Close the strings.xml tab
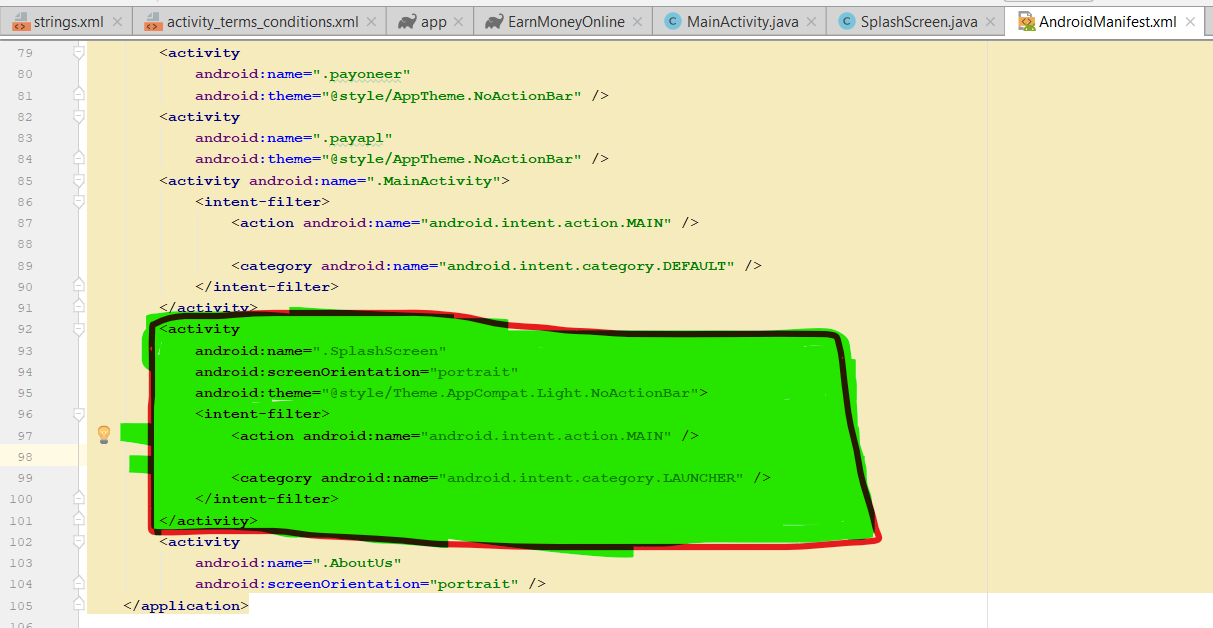Viewport: 1213px width, 628px height. pyautogui.click(x=117, y=22)
